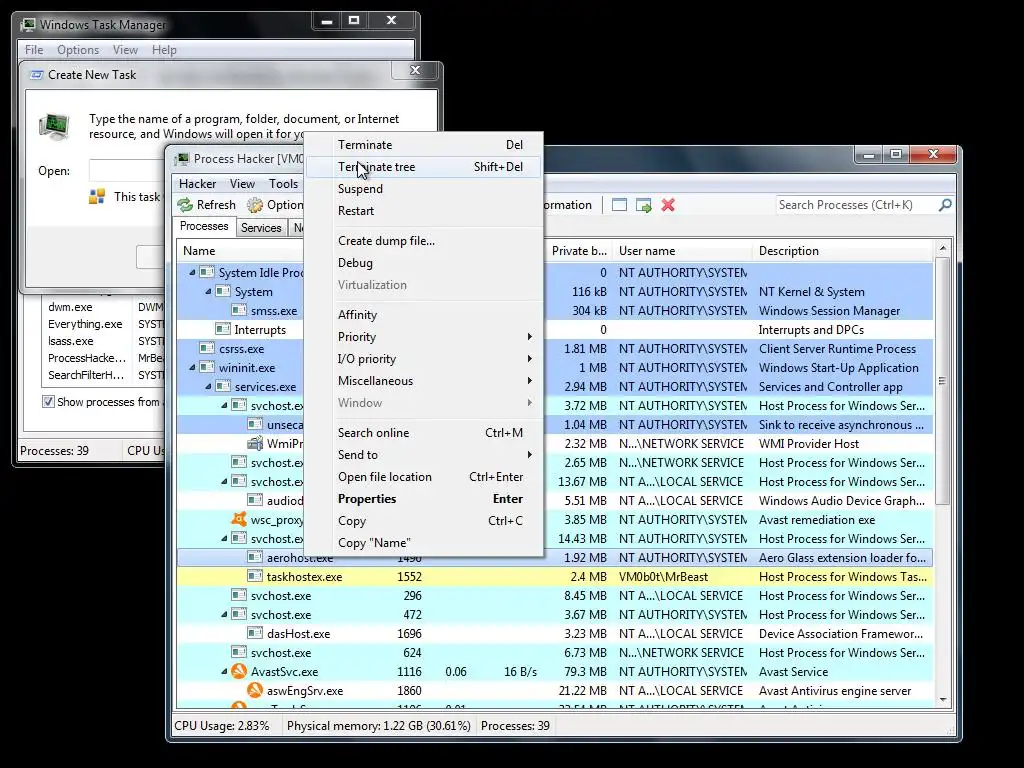Click the Refresh toolbar icon in Process Hacker
This screenshot has height=768, width=1024.
(185, 205)
